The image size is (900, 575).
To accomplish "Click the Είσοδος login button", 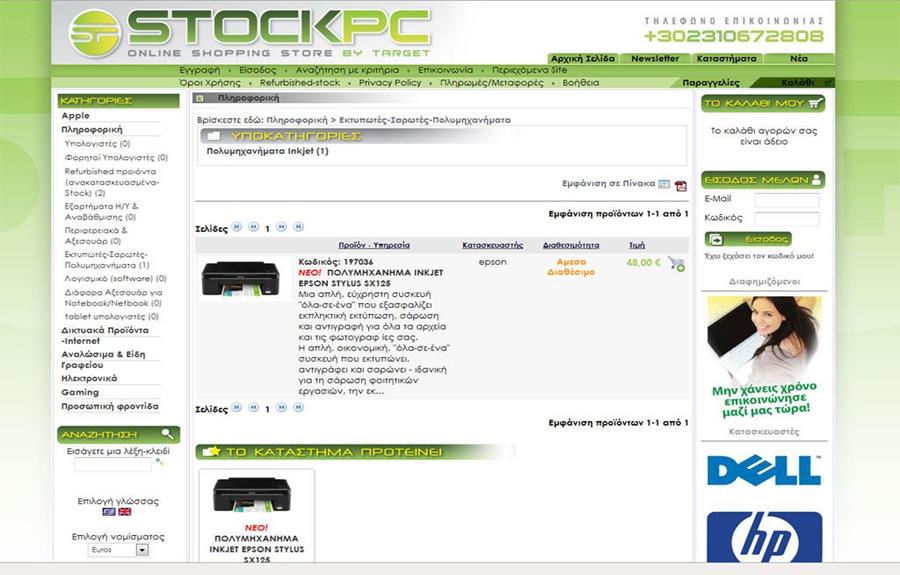I will point(748,239).
